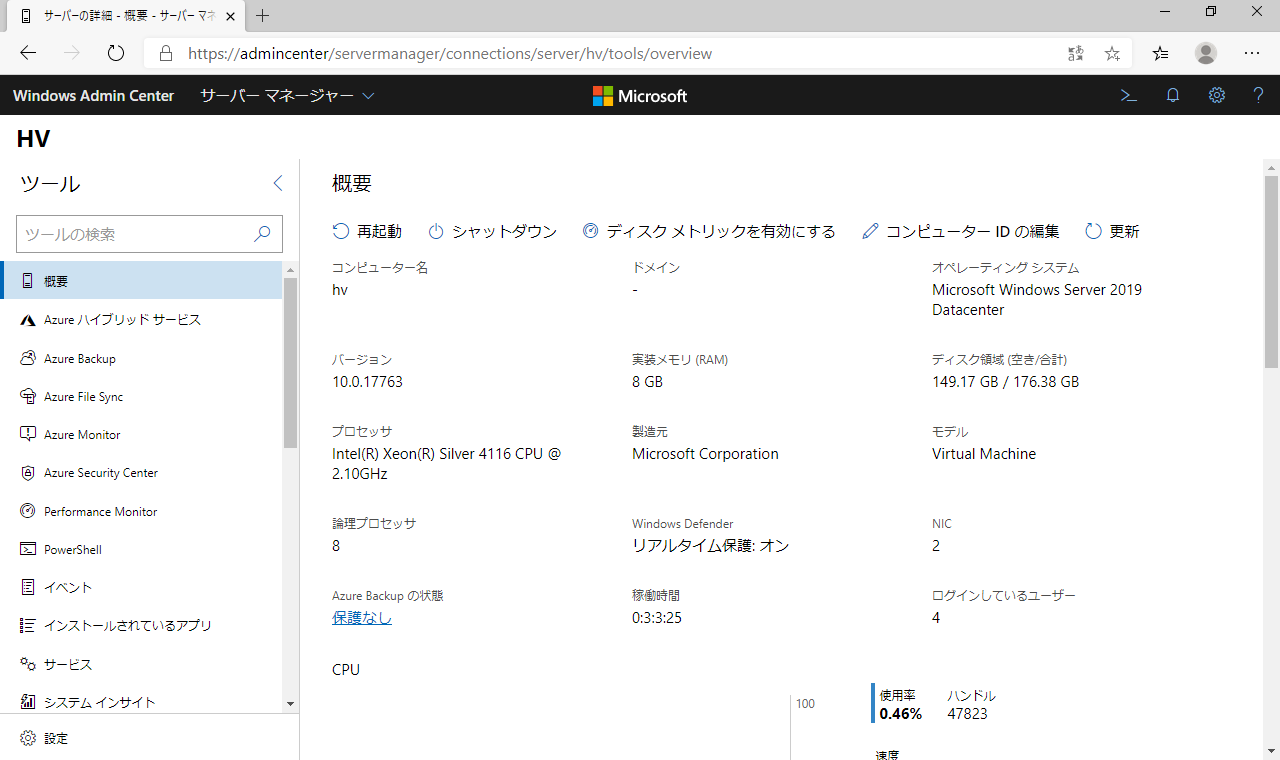Click the Windows Admin Center title

click(x=93, y=96)
